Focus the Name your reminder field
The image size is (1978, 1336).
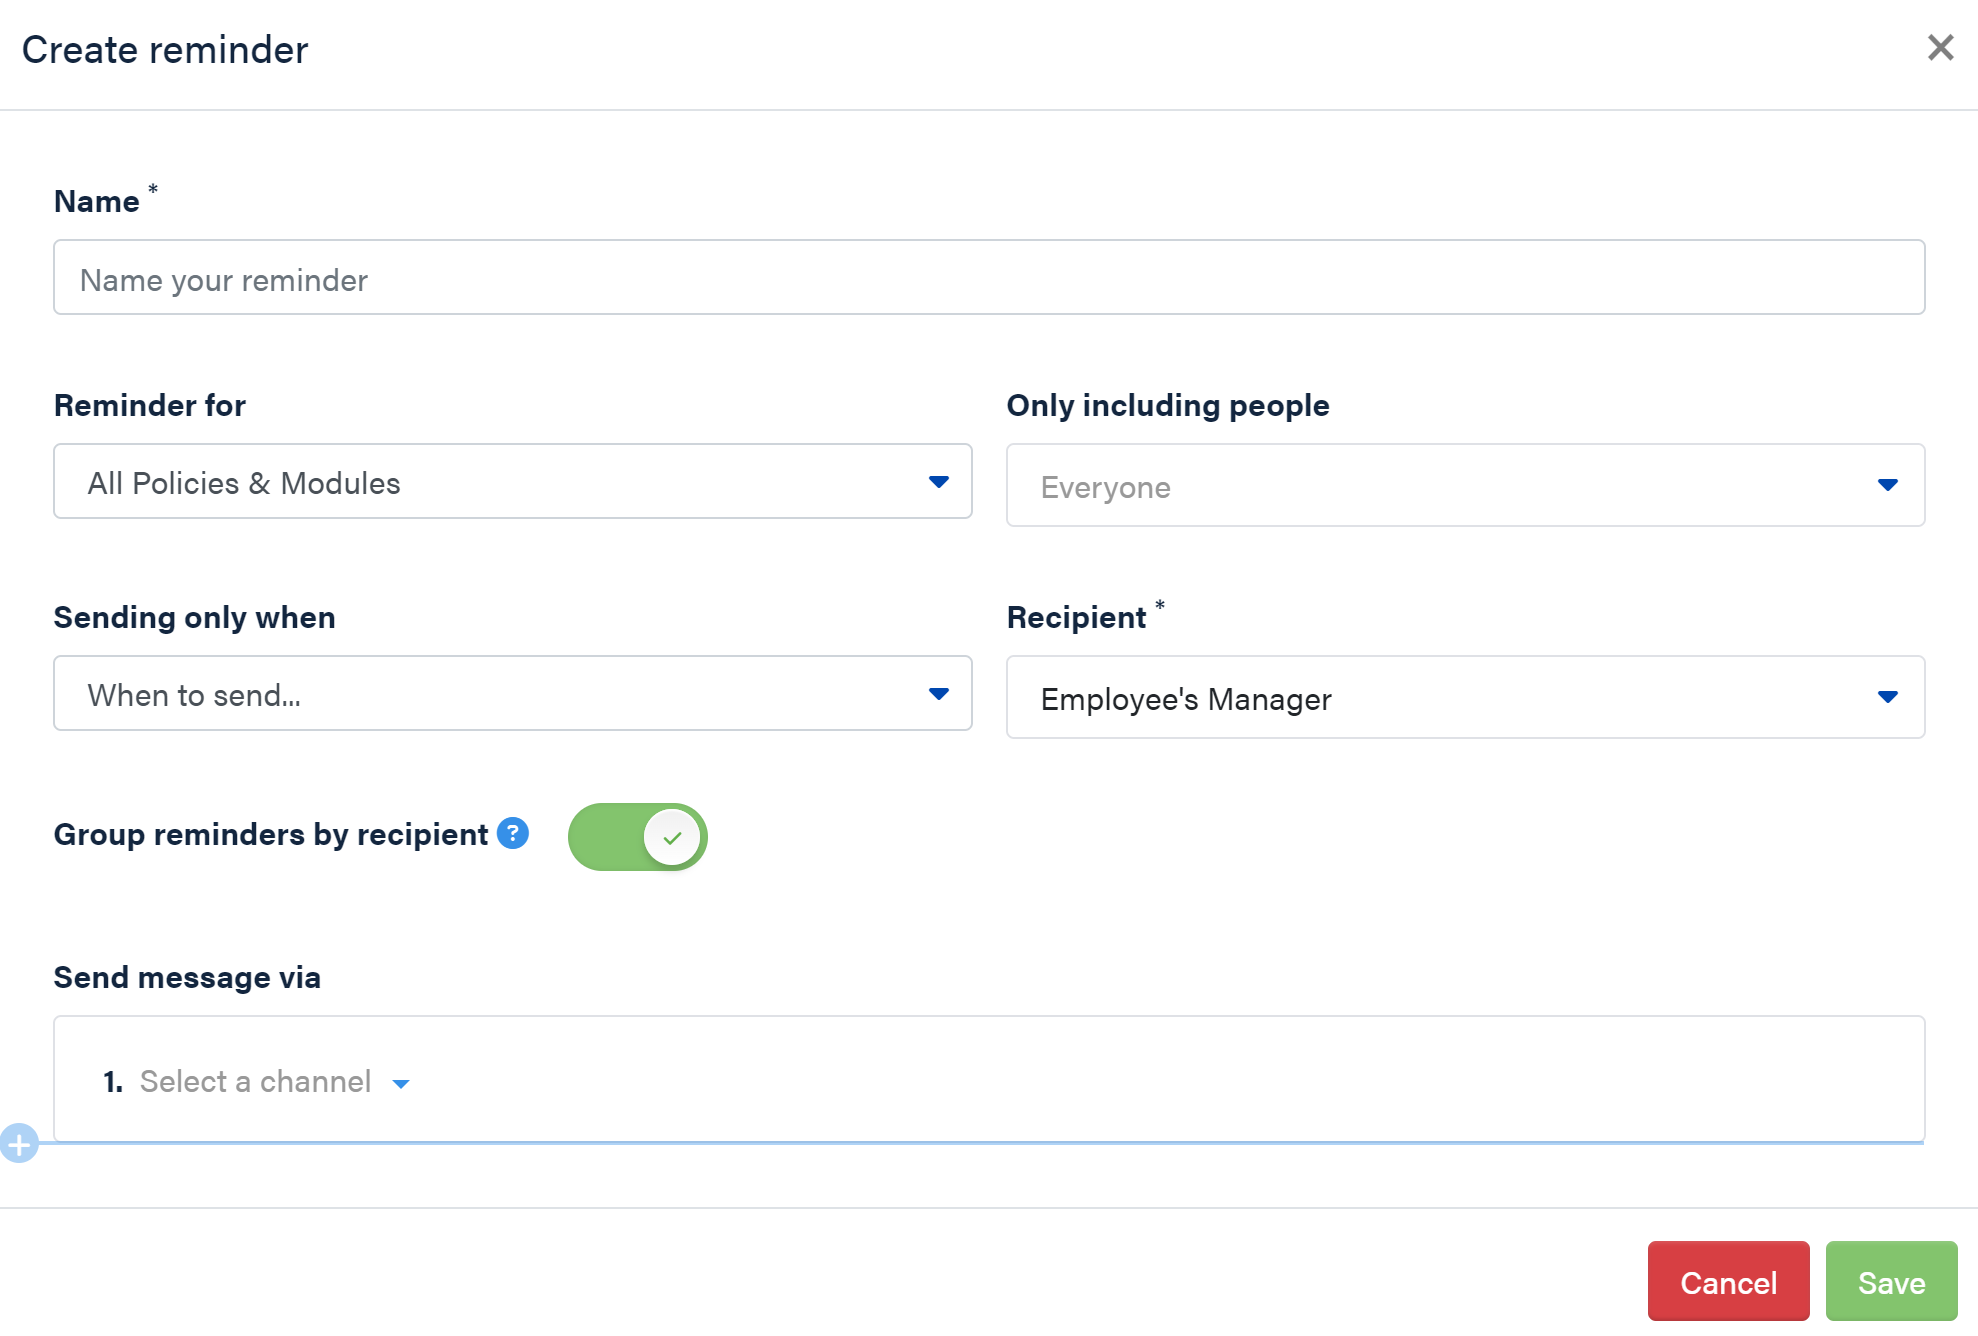tap(988, 278)
